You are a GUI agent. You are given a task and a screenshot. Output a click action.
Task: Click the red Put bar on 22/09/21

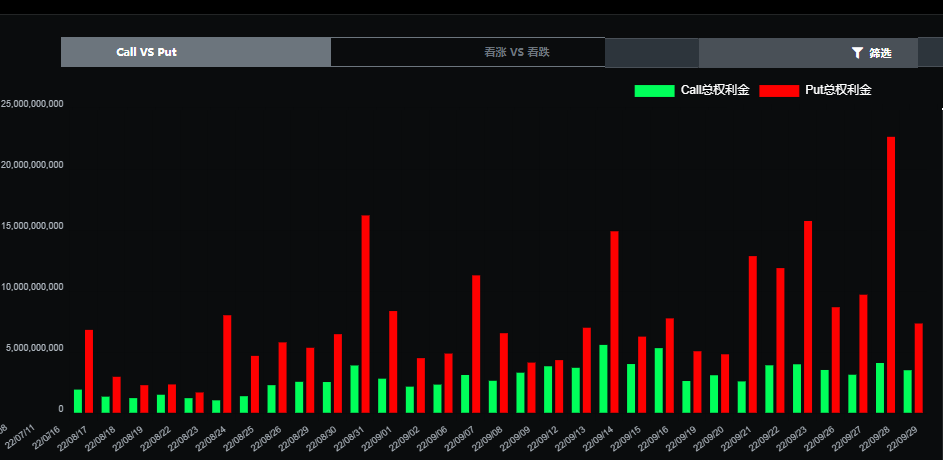tap(752, 334)
